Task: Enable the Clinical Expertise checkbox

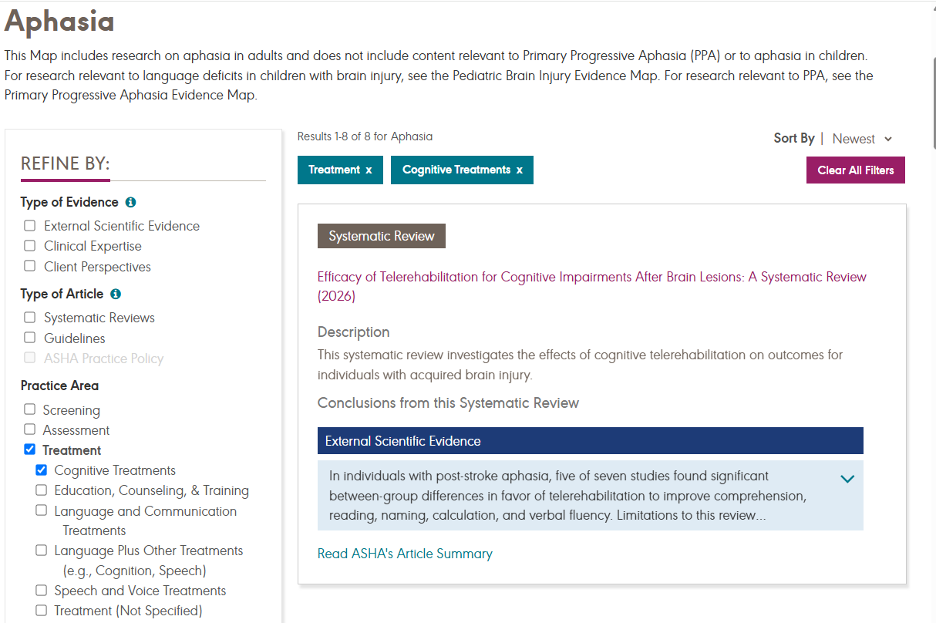Action: 29,246
